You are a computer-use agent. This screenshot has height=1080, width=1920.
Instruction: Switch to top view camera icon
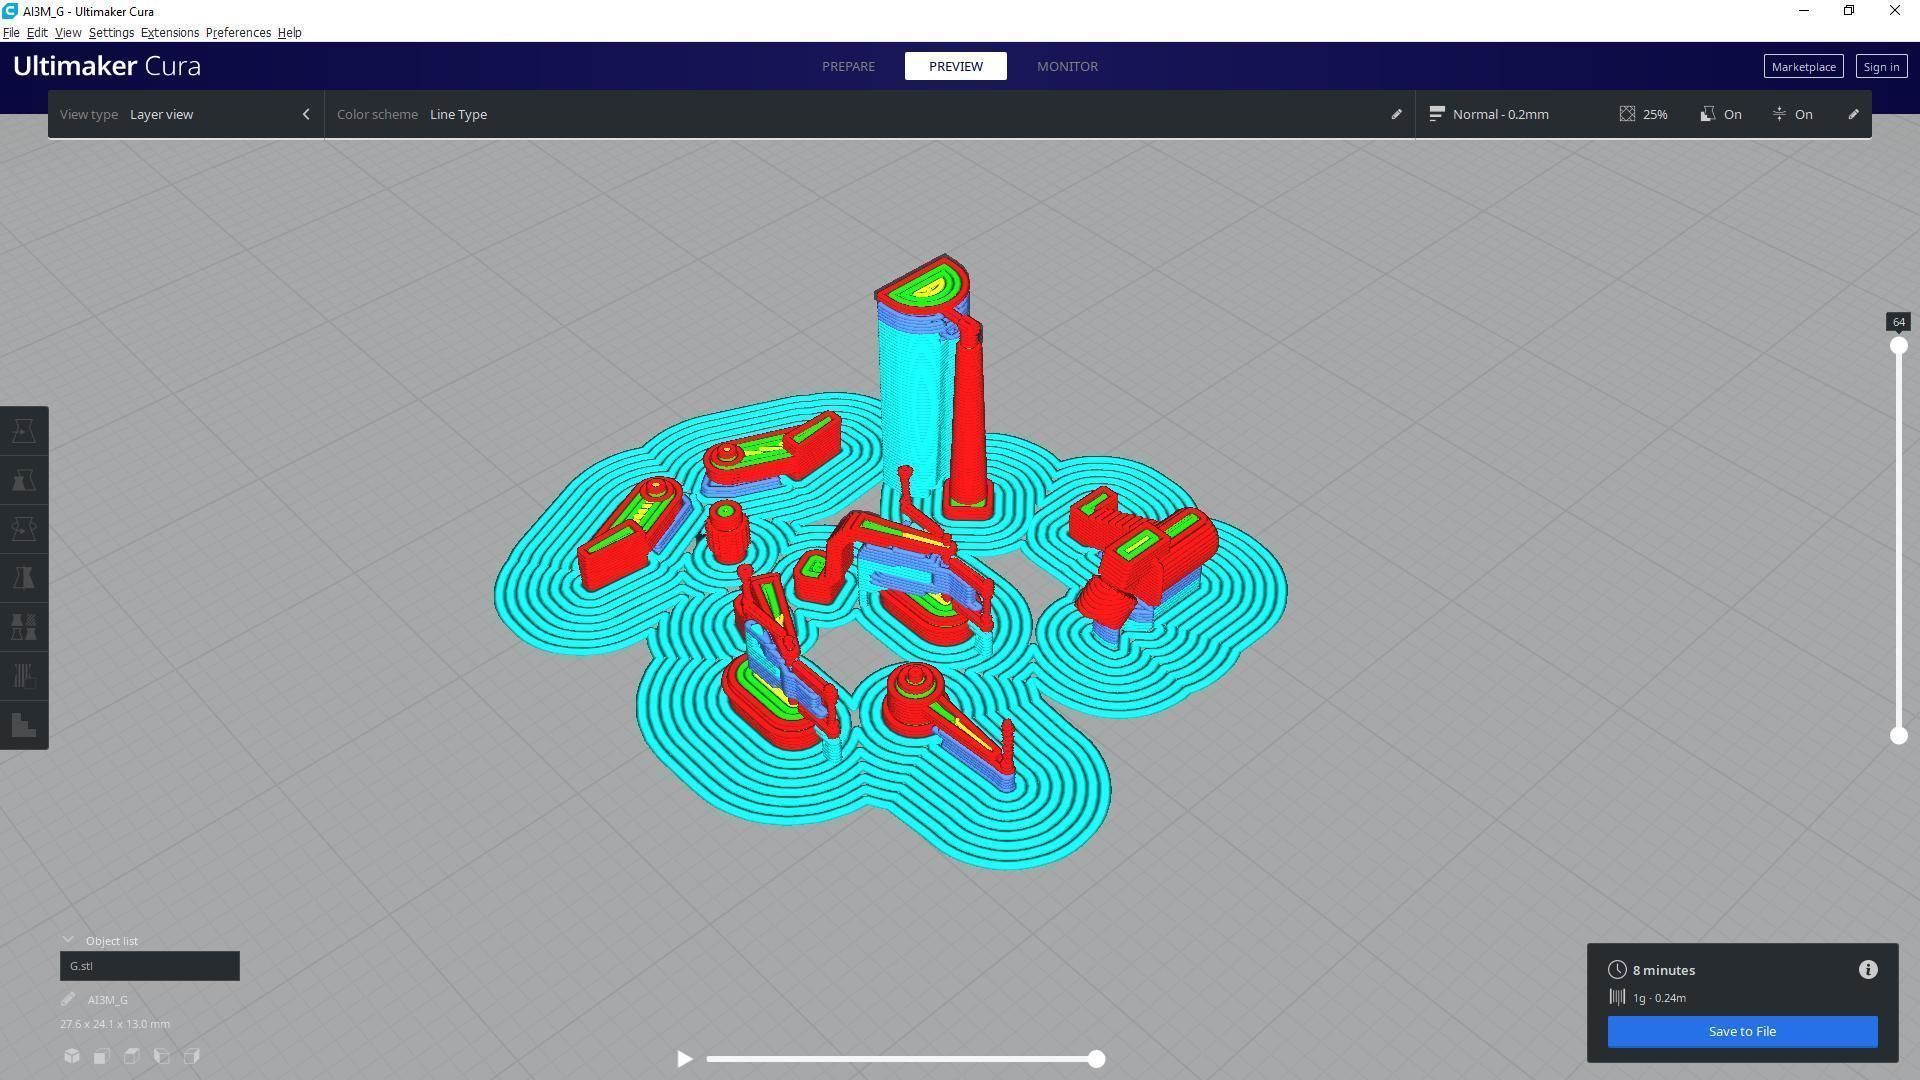click(x=132, y=1056)
